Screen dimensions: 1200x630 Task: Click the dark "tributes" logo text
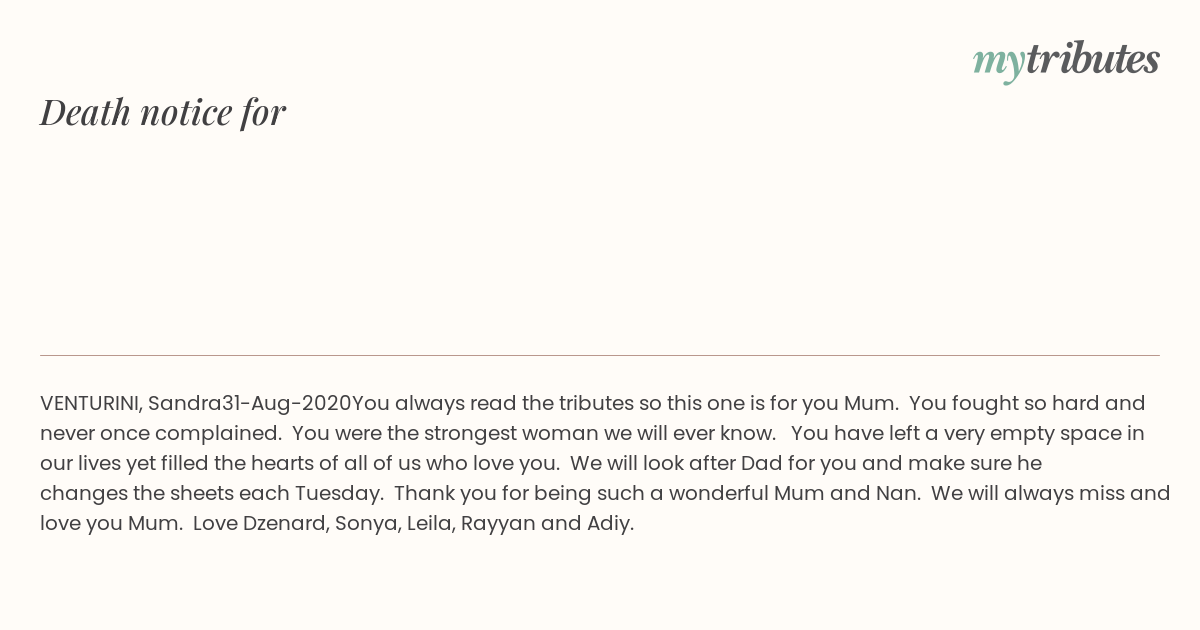(x=1093, y=59)
